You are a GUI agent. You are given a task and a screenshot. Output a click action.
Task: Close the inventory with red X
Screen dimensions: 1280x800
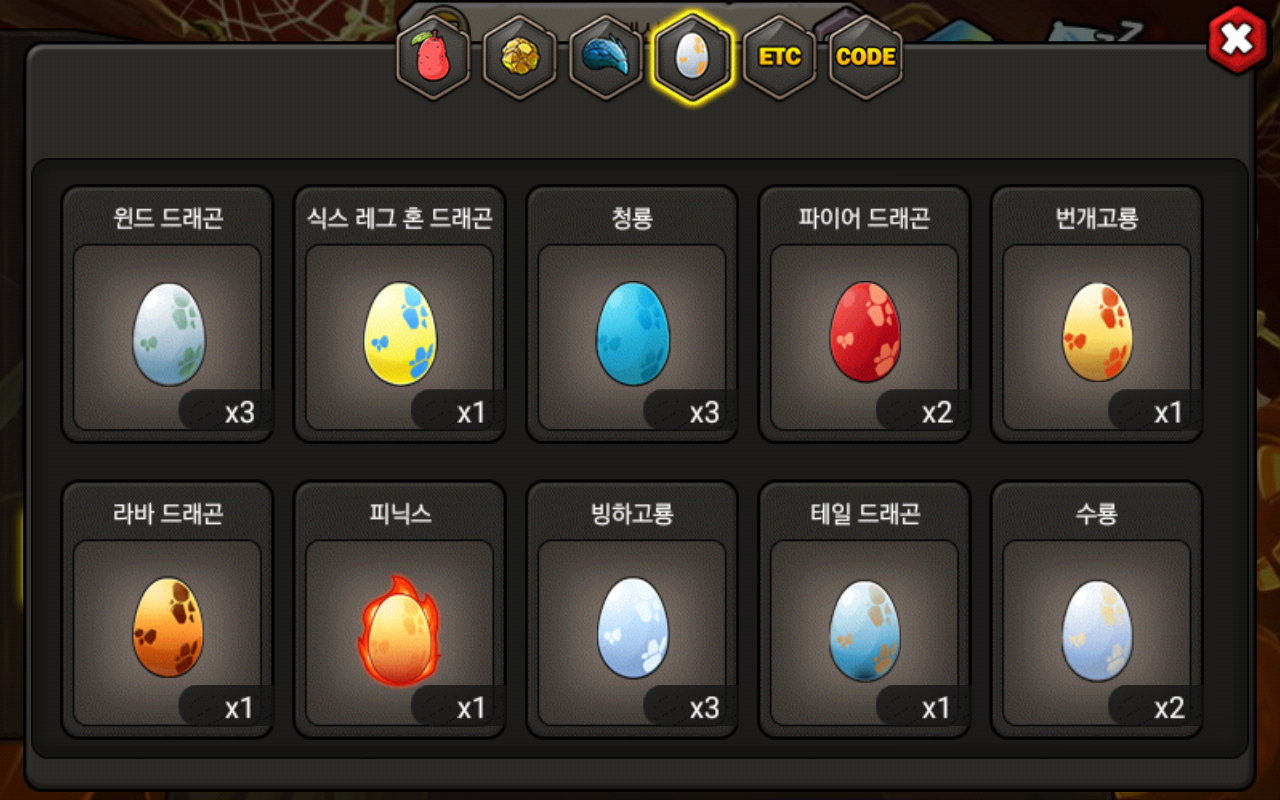click(1237, 40)
